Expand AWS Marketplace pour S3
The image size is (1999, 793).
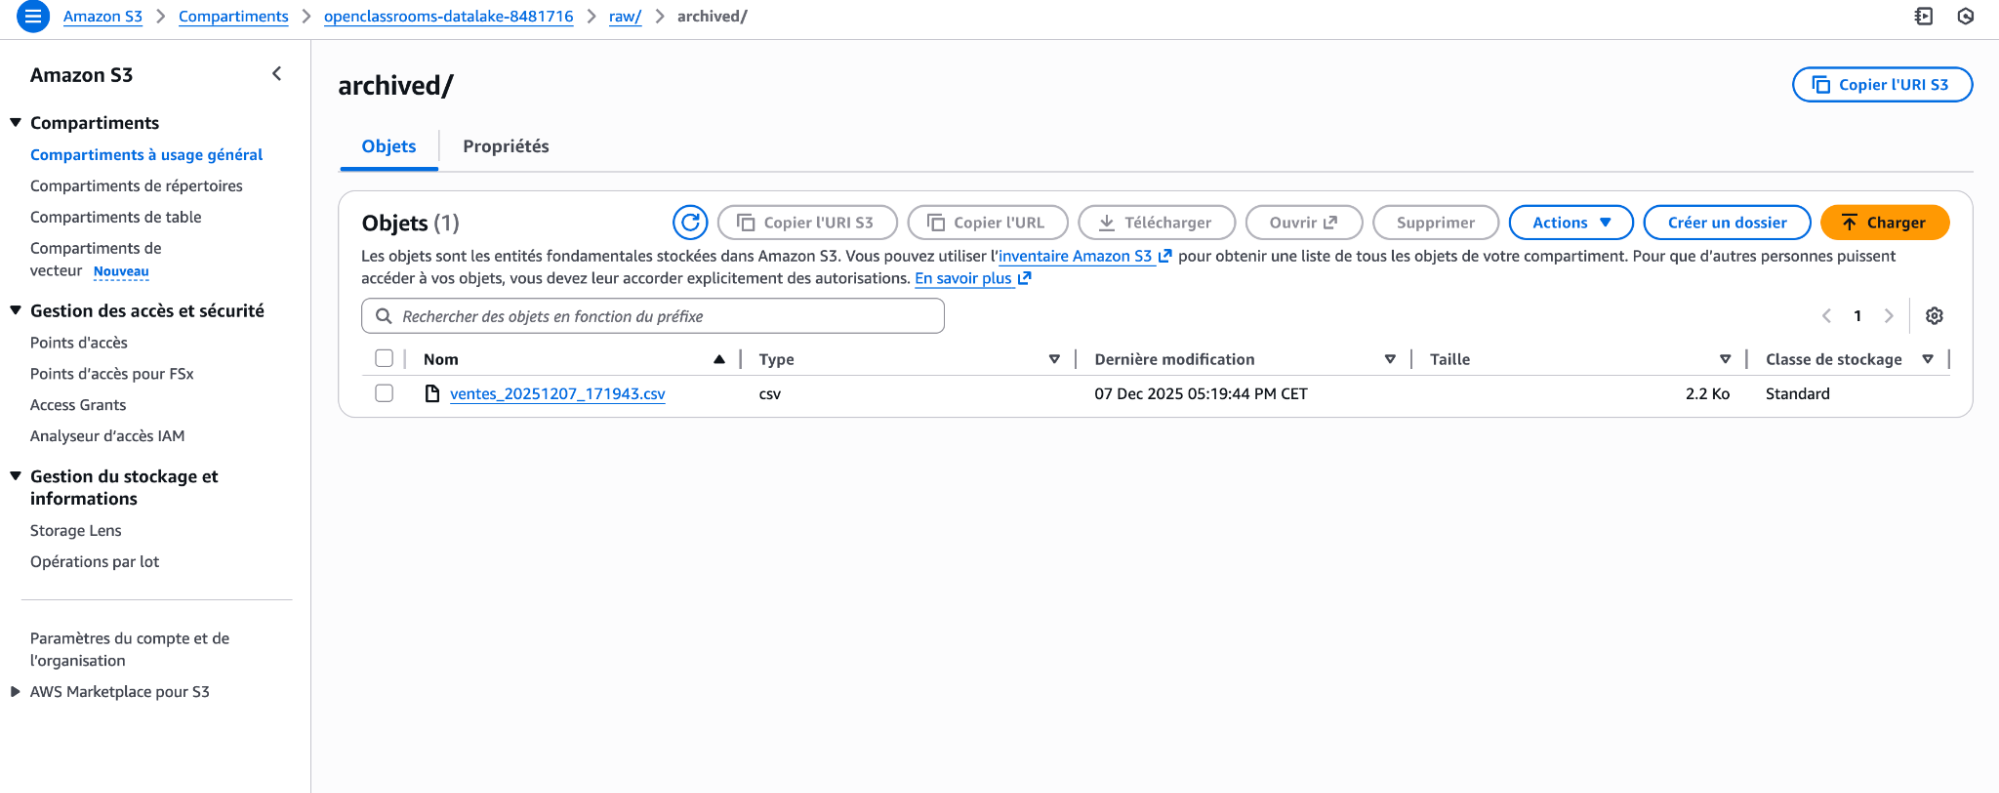(15, 691)
